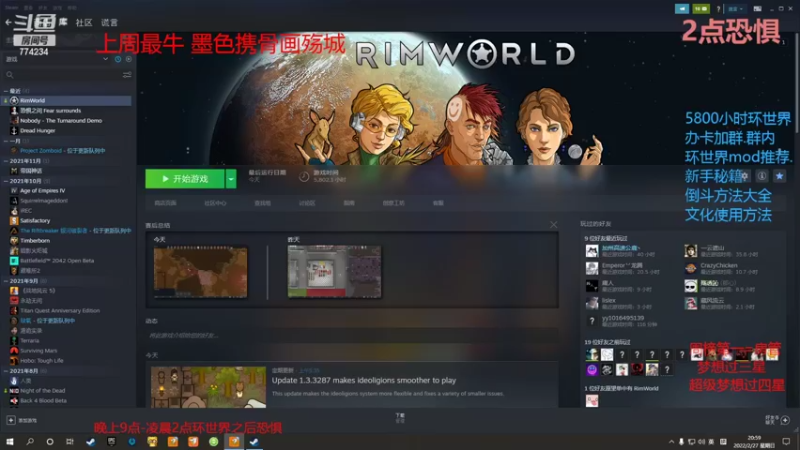Viewport: 800px width, 450px height.
Task: Select Hobo: Tough Life entry
Action: point(41,360)
